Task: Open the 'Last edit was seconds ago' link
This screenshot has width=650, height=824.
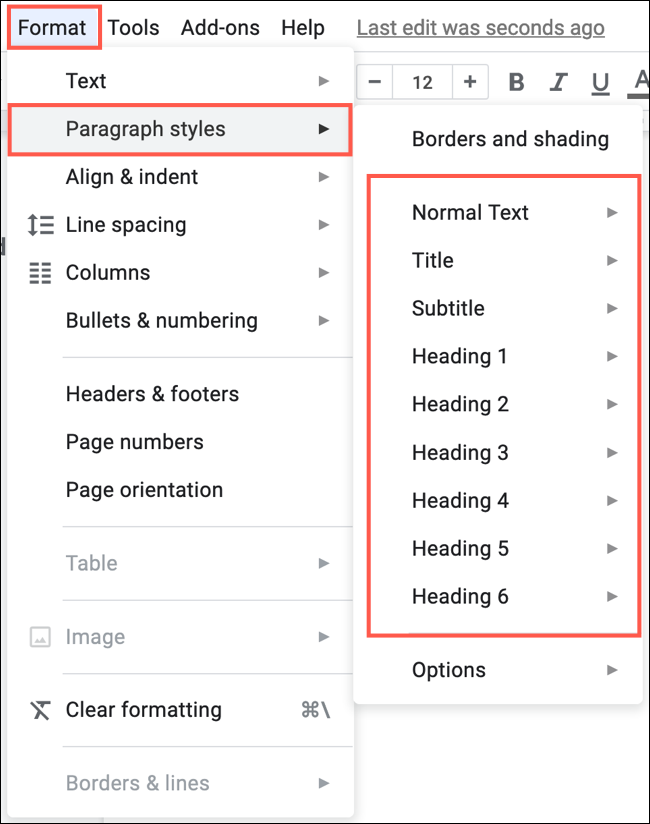Action: (x=480, y=28)
